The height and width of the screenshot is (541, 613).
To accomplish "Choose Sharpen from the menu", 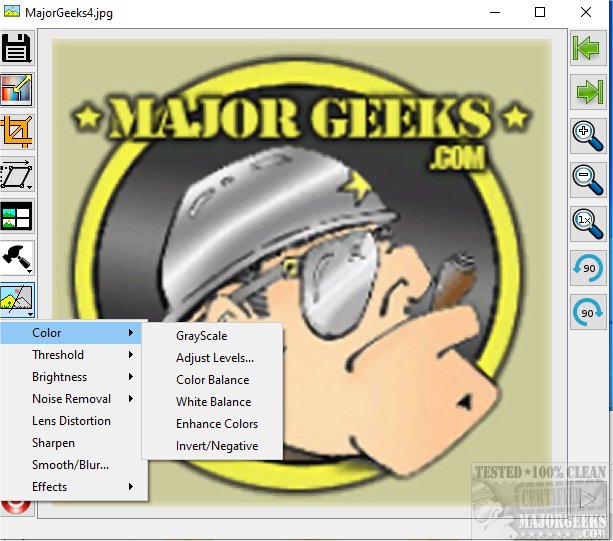I will click(73, 443).
